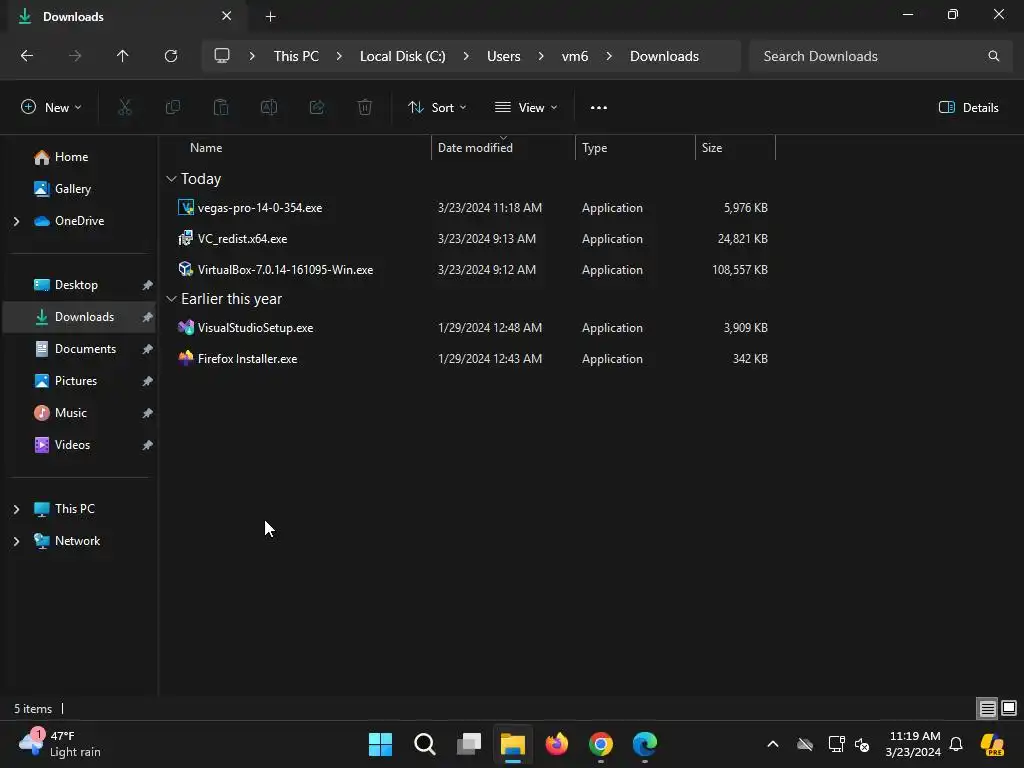
Task: Select the vegas-pro-14-0-354.exe file icon
Action: (185, 208)
